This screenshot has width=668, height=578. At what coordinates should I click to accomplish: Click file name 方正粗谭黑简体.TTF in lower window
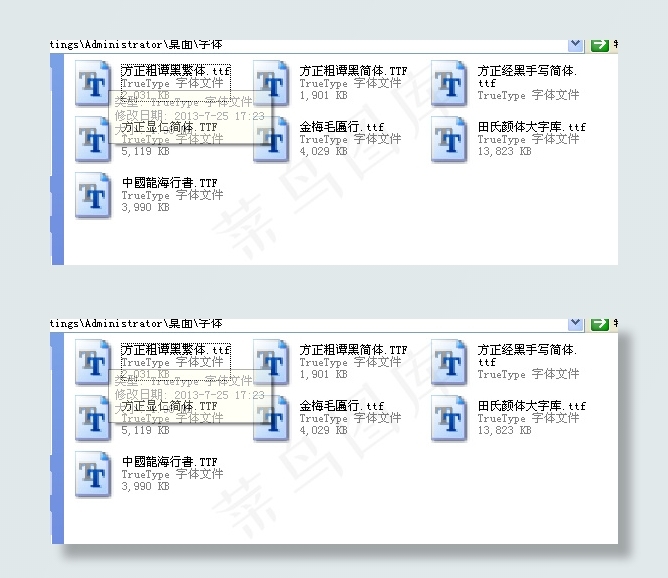pyautogui.click(x=353, y=350)
